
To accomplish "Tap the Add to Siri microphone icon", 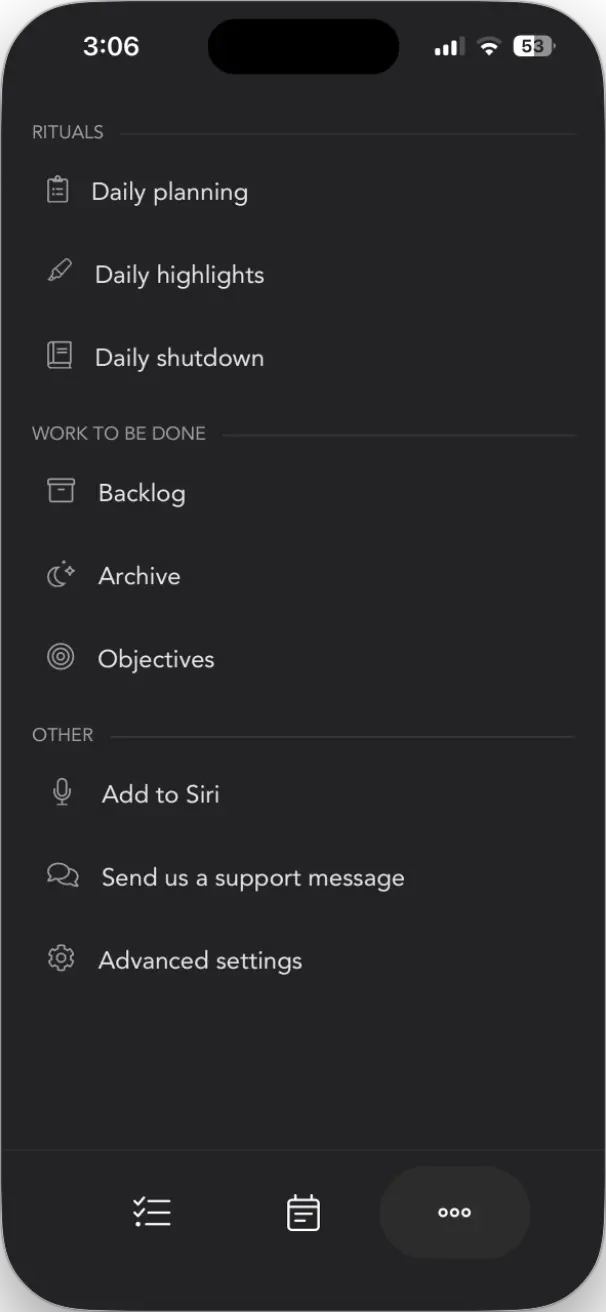I will click(x=62, y=790).
